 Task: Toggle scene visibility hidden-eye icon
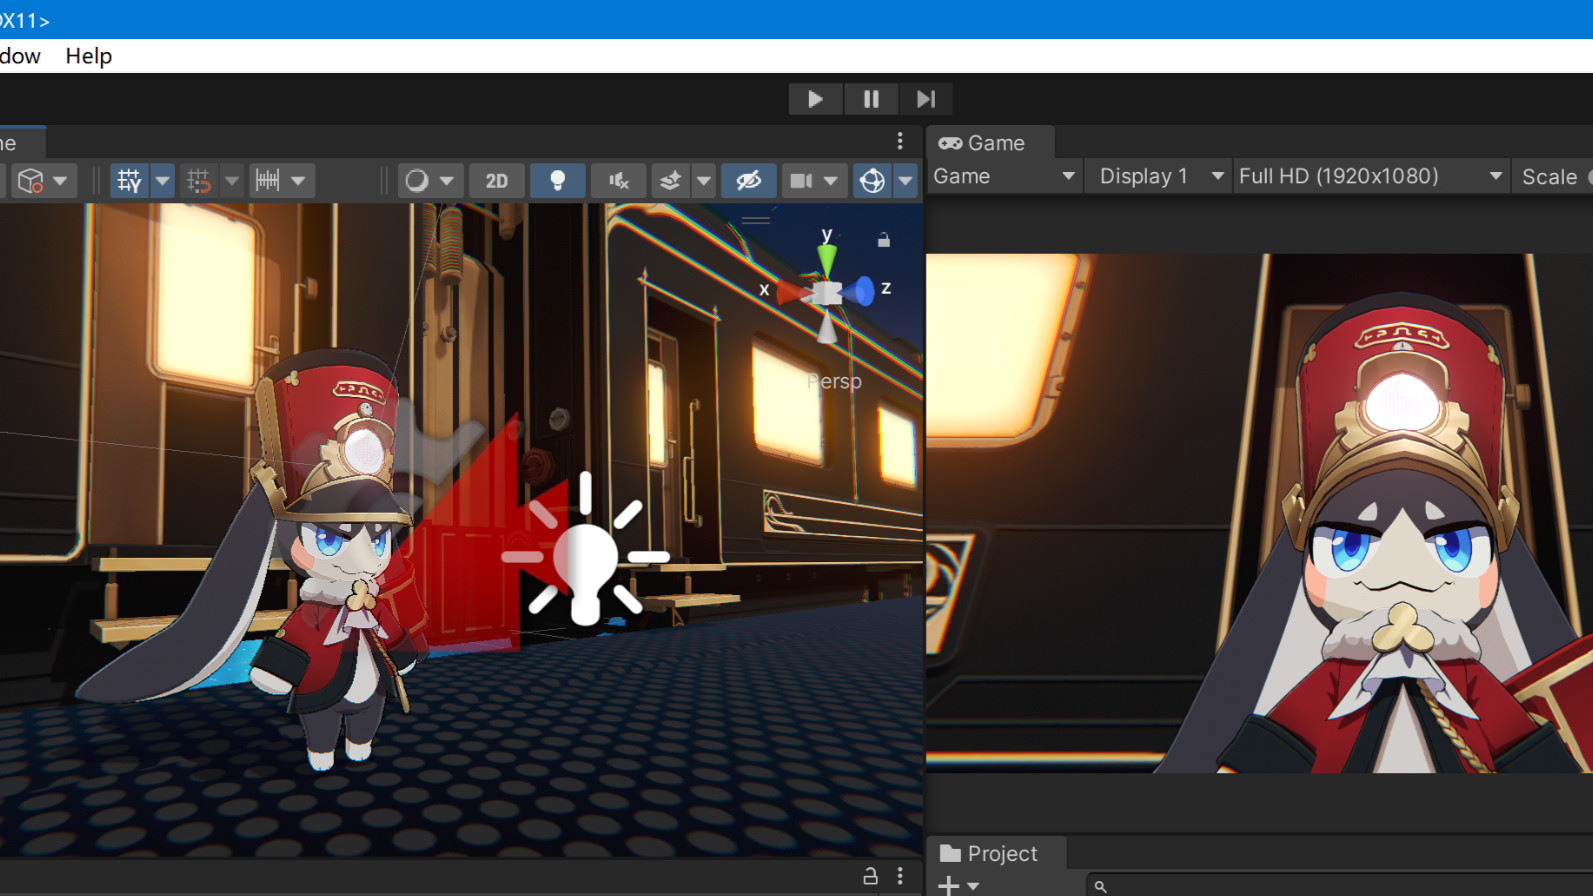[x=748, y=181]
